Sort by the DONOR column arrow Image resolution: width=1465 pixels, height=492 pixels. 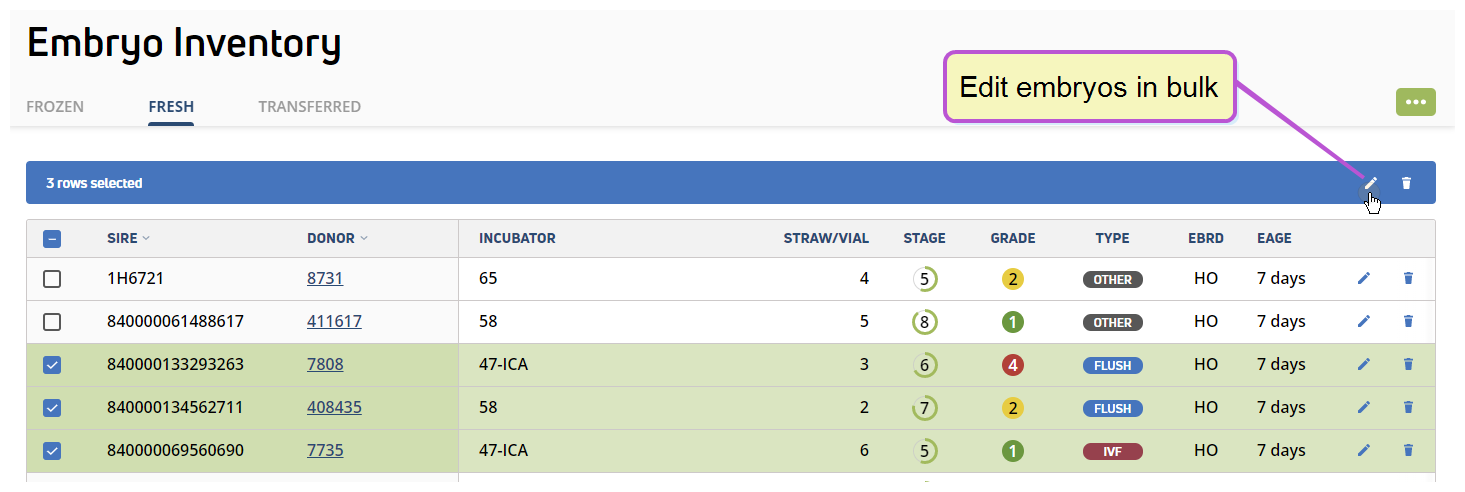(364, 238)
